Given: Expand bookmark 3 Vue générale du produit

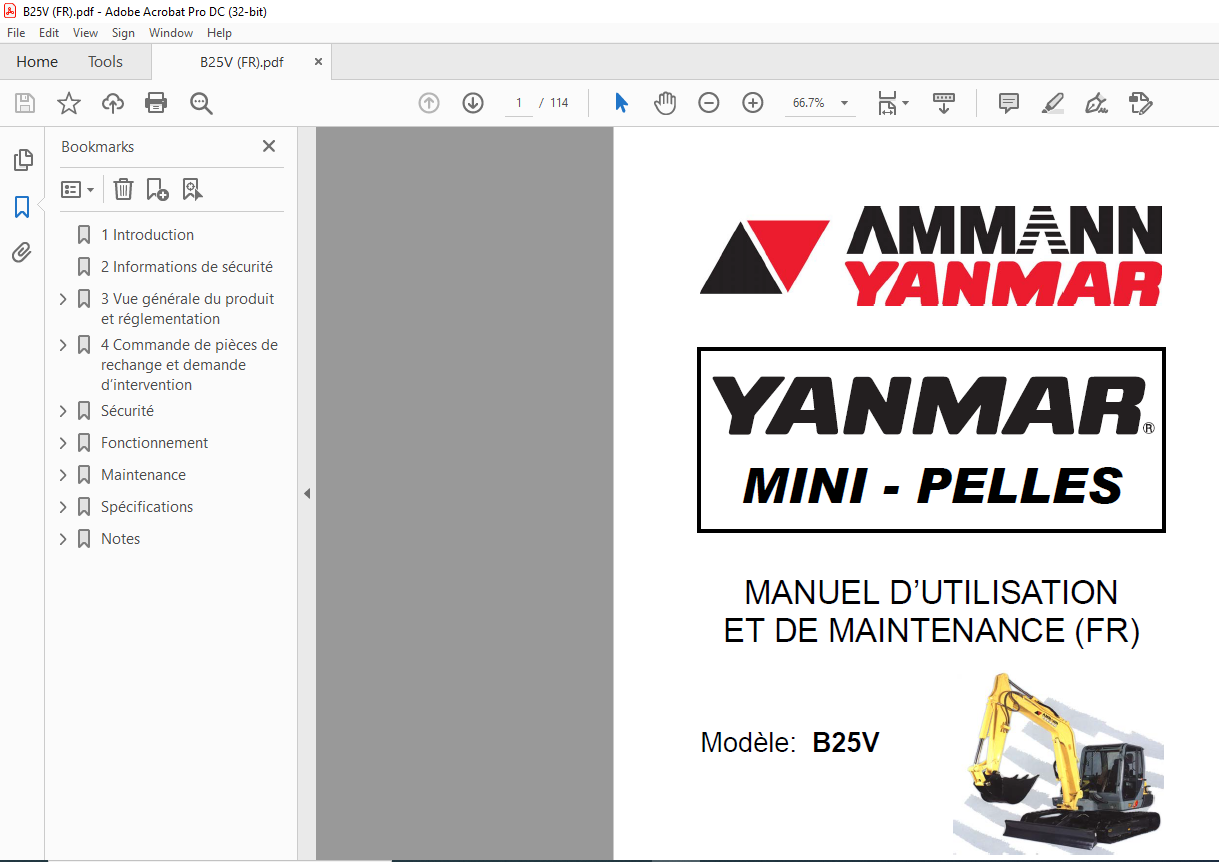Looking at the screenshot, I should click(x=63, y=299).
